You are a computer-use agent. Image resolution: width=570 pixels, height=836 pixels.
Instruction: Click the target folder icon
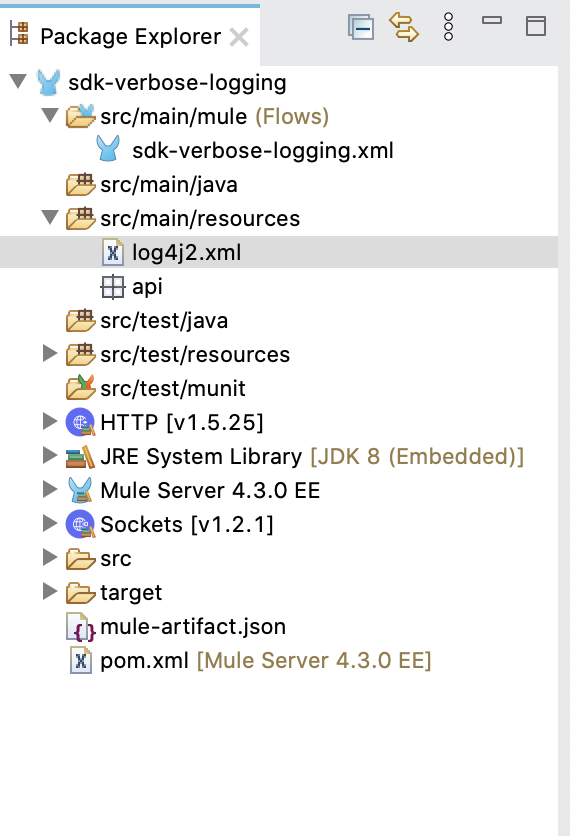(81, 593)
